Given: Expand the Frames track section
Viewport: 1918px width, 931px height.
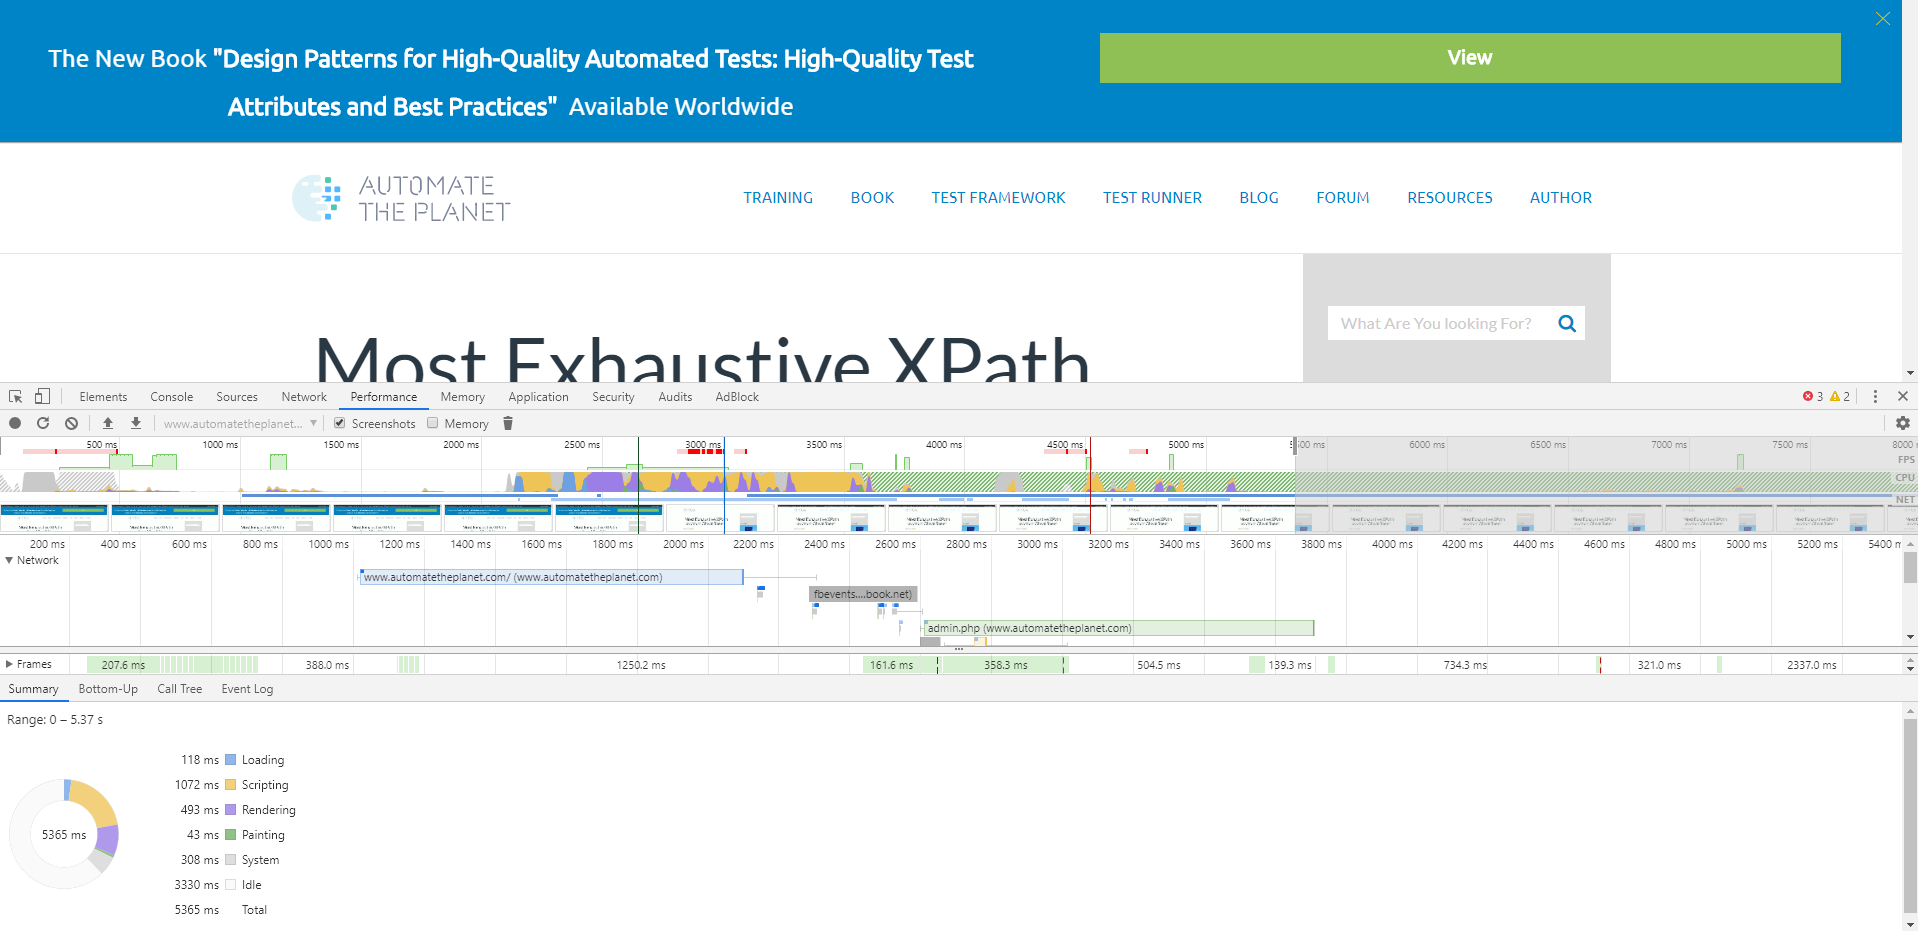Looking at the screenshot, I should click(x=9, y=664).
